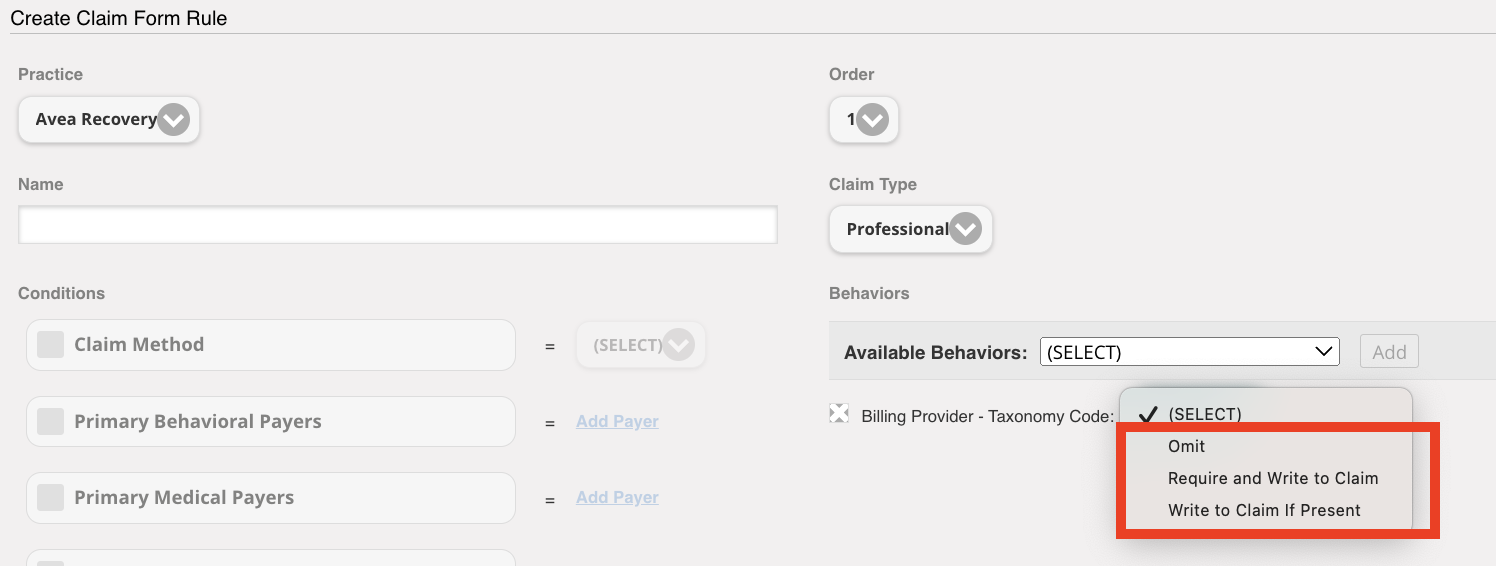Select Require and Write to Claim
1496x566 pixels.
pos(1272,478)
